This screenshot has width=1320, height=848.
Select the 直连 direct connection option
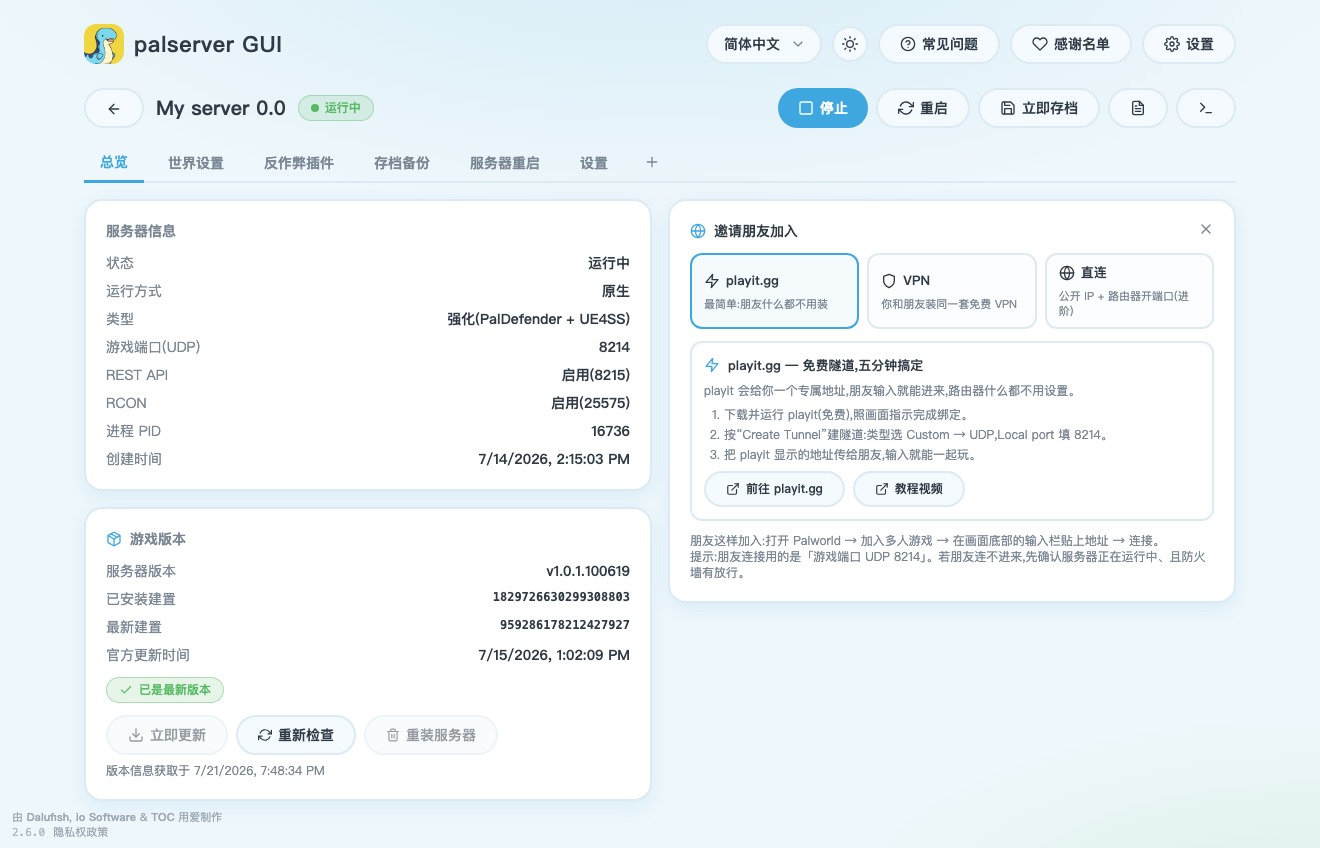(x=1129, y=291)
